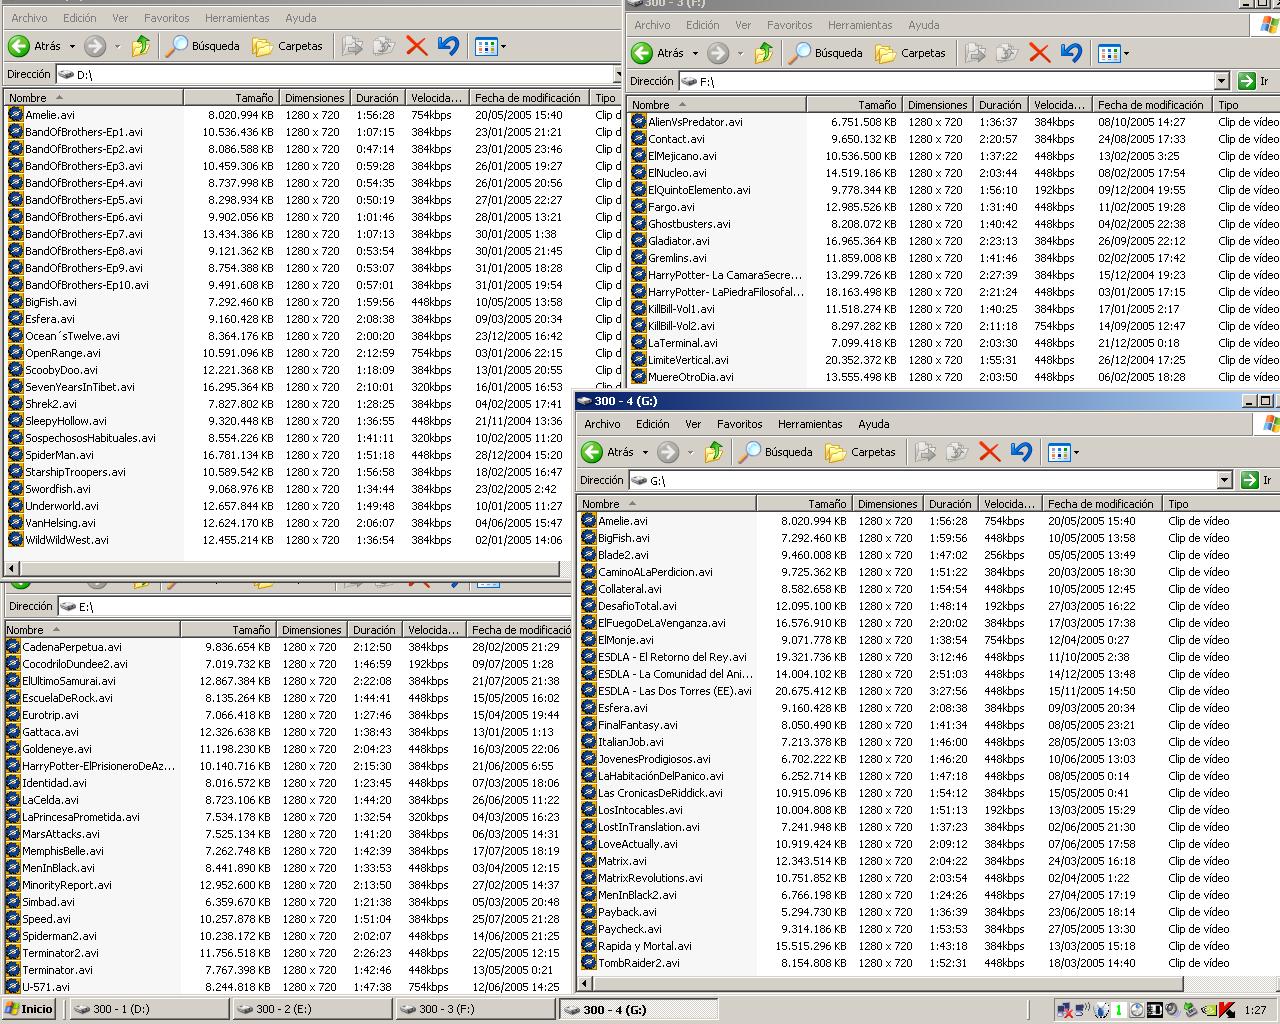Sort by Fecha de modificación in F: window
The image size is (1280, 1024).
click(x=1152, y=105)
